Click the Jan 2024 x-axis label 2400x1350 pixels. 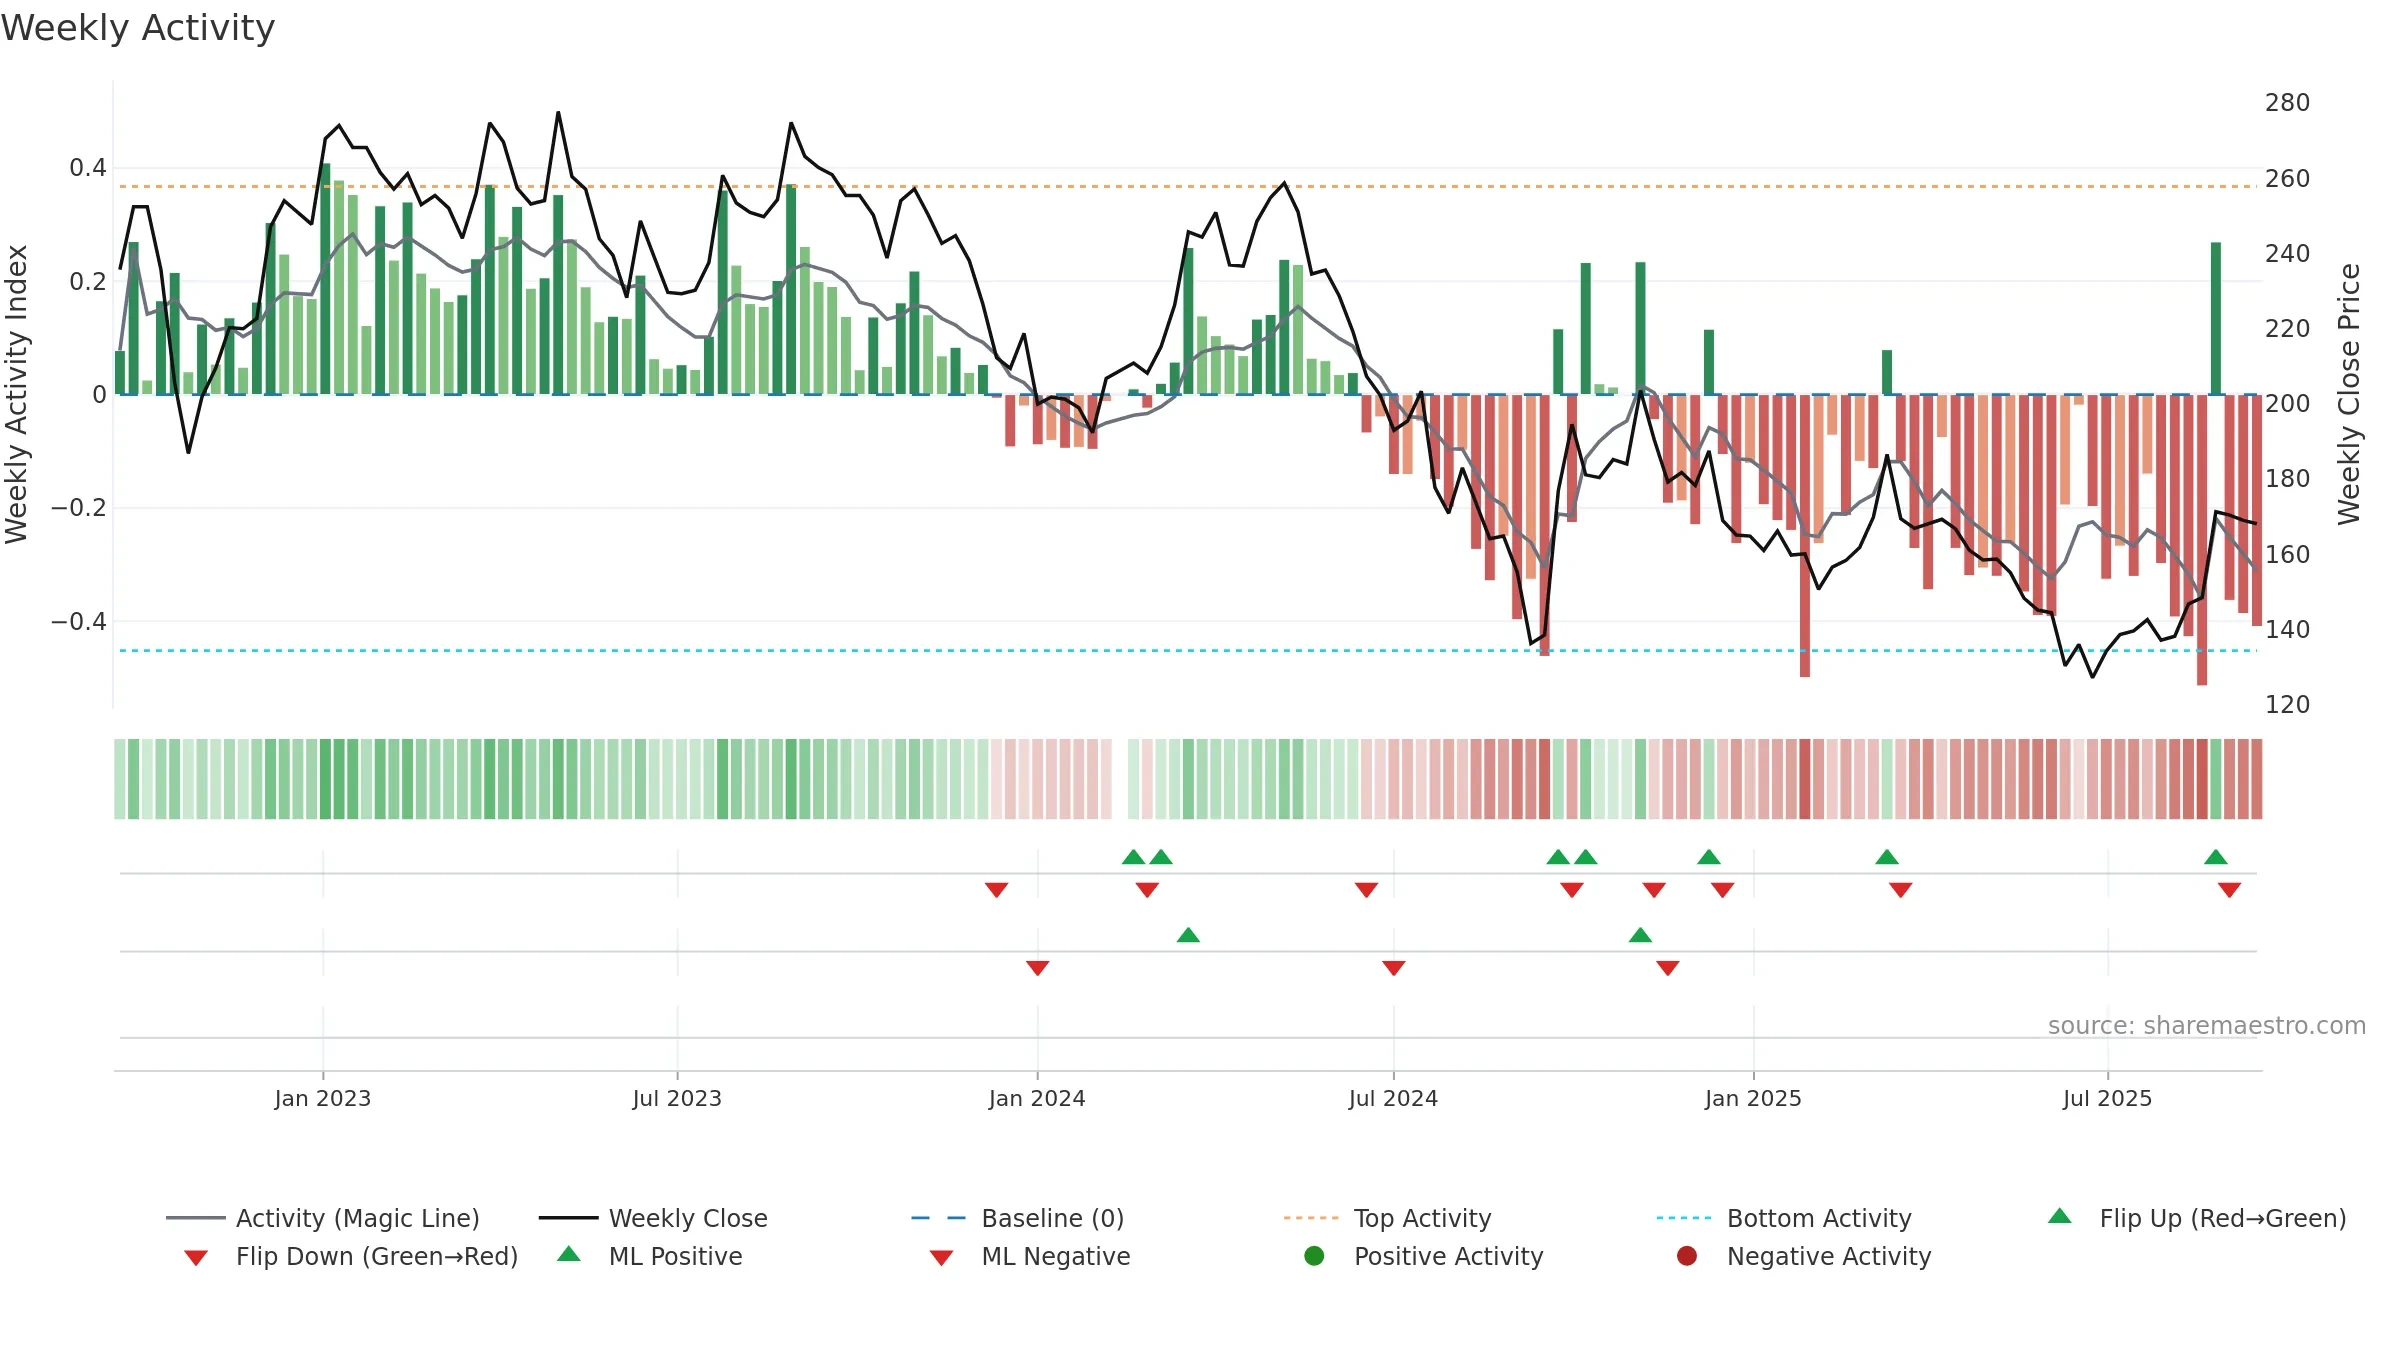pos(1037,1098)
